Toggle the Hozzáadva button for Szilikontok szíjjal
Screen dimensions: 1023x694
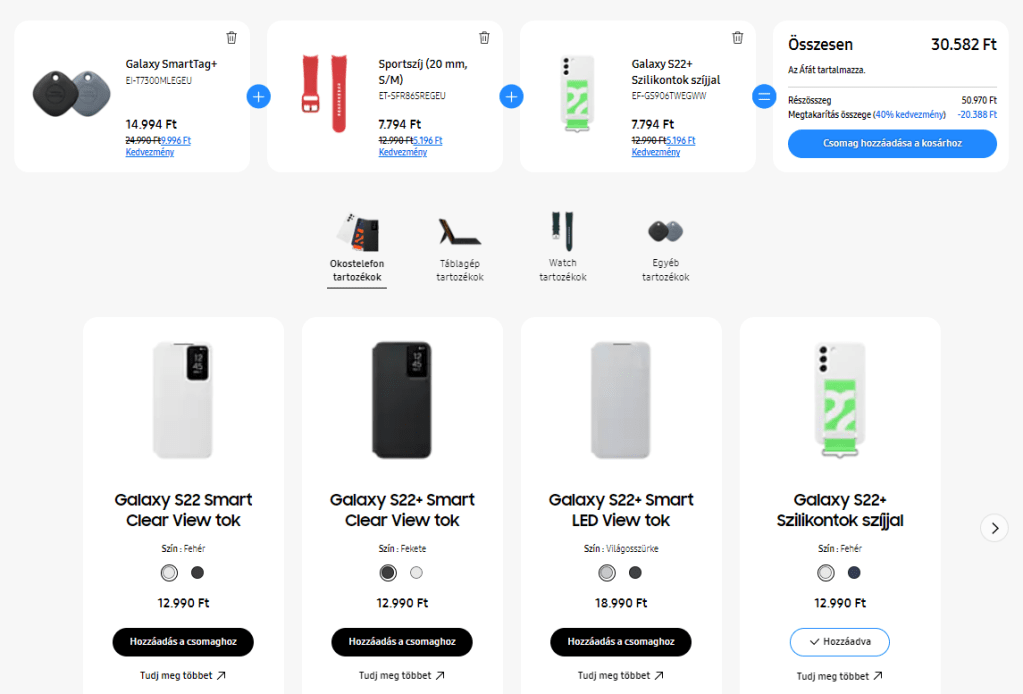[840, 642]
